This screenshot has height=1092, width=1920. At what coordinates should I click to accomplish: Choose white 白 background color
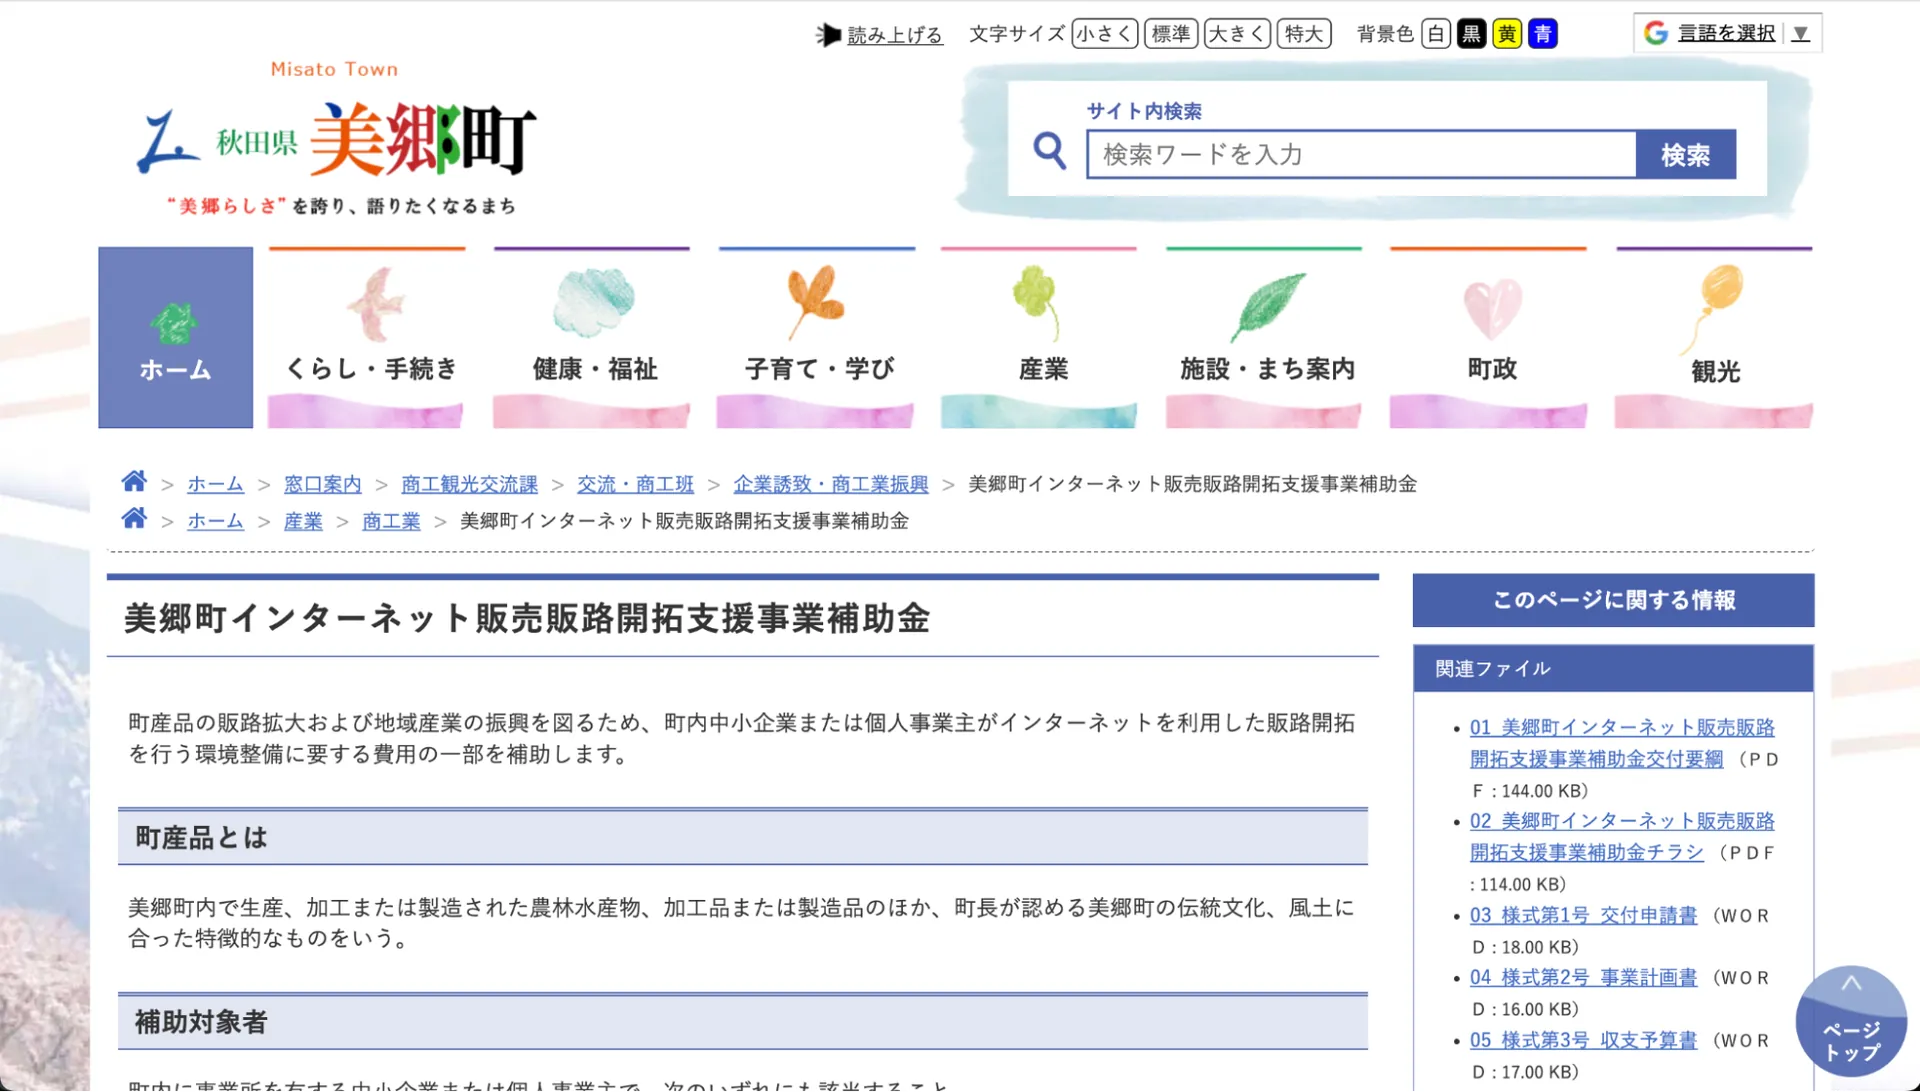click(1436, 34)
